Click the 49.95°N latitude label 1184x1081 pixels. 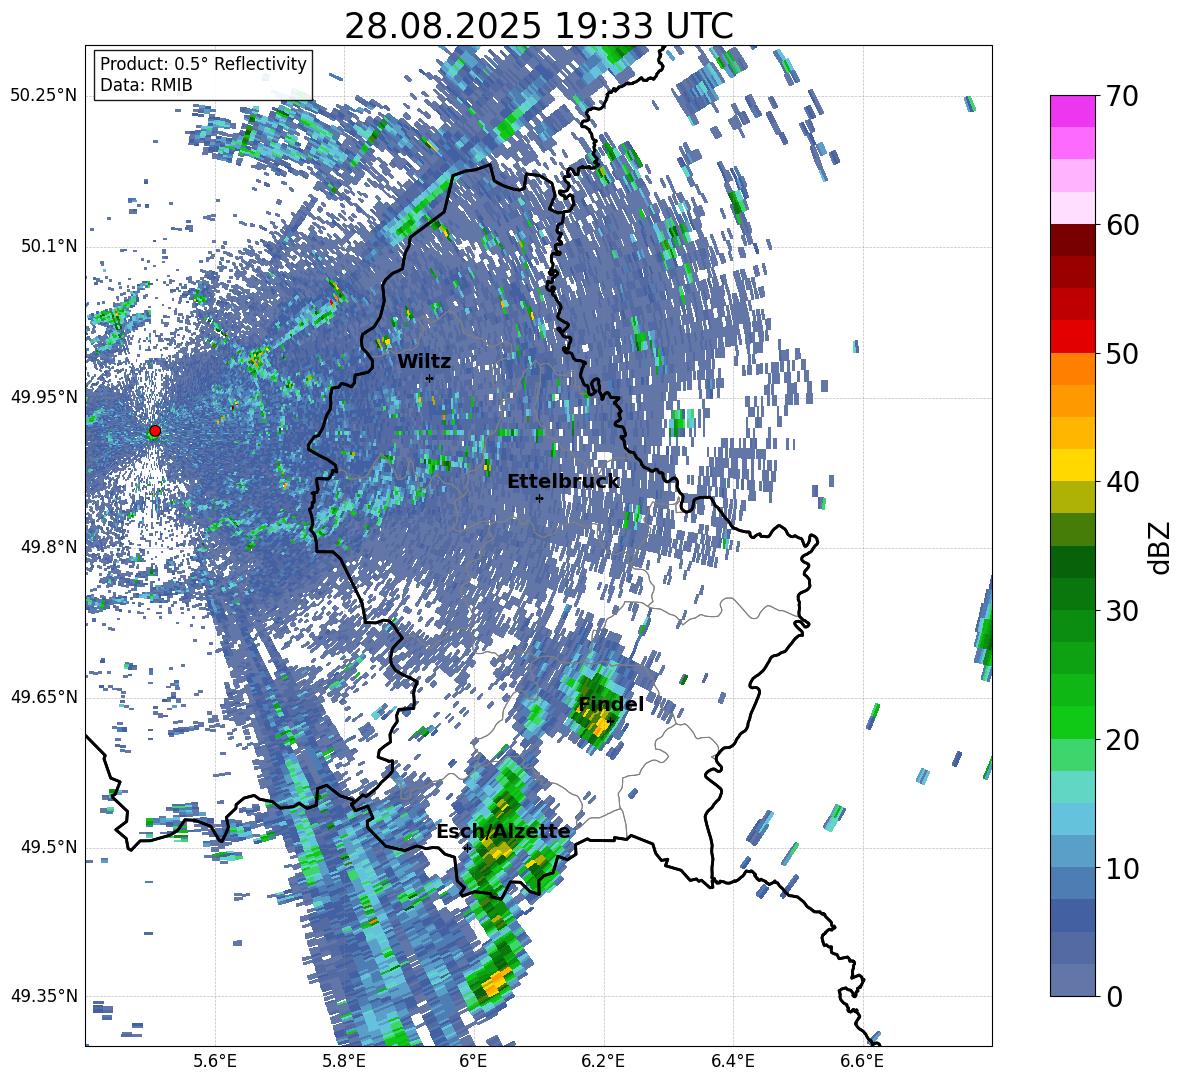pos(44,396)
